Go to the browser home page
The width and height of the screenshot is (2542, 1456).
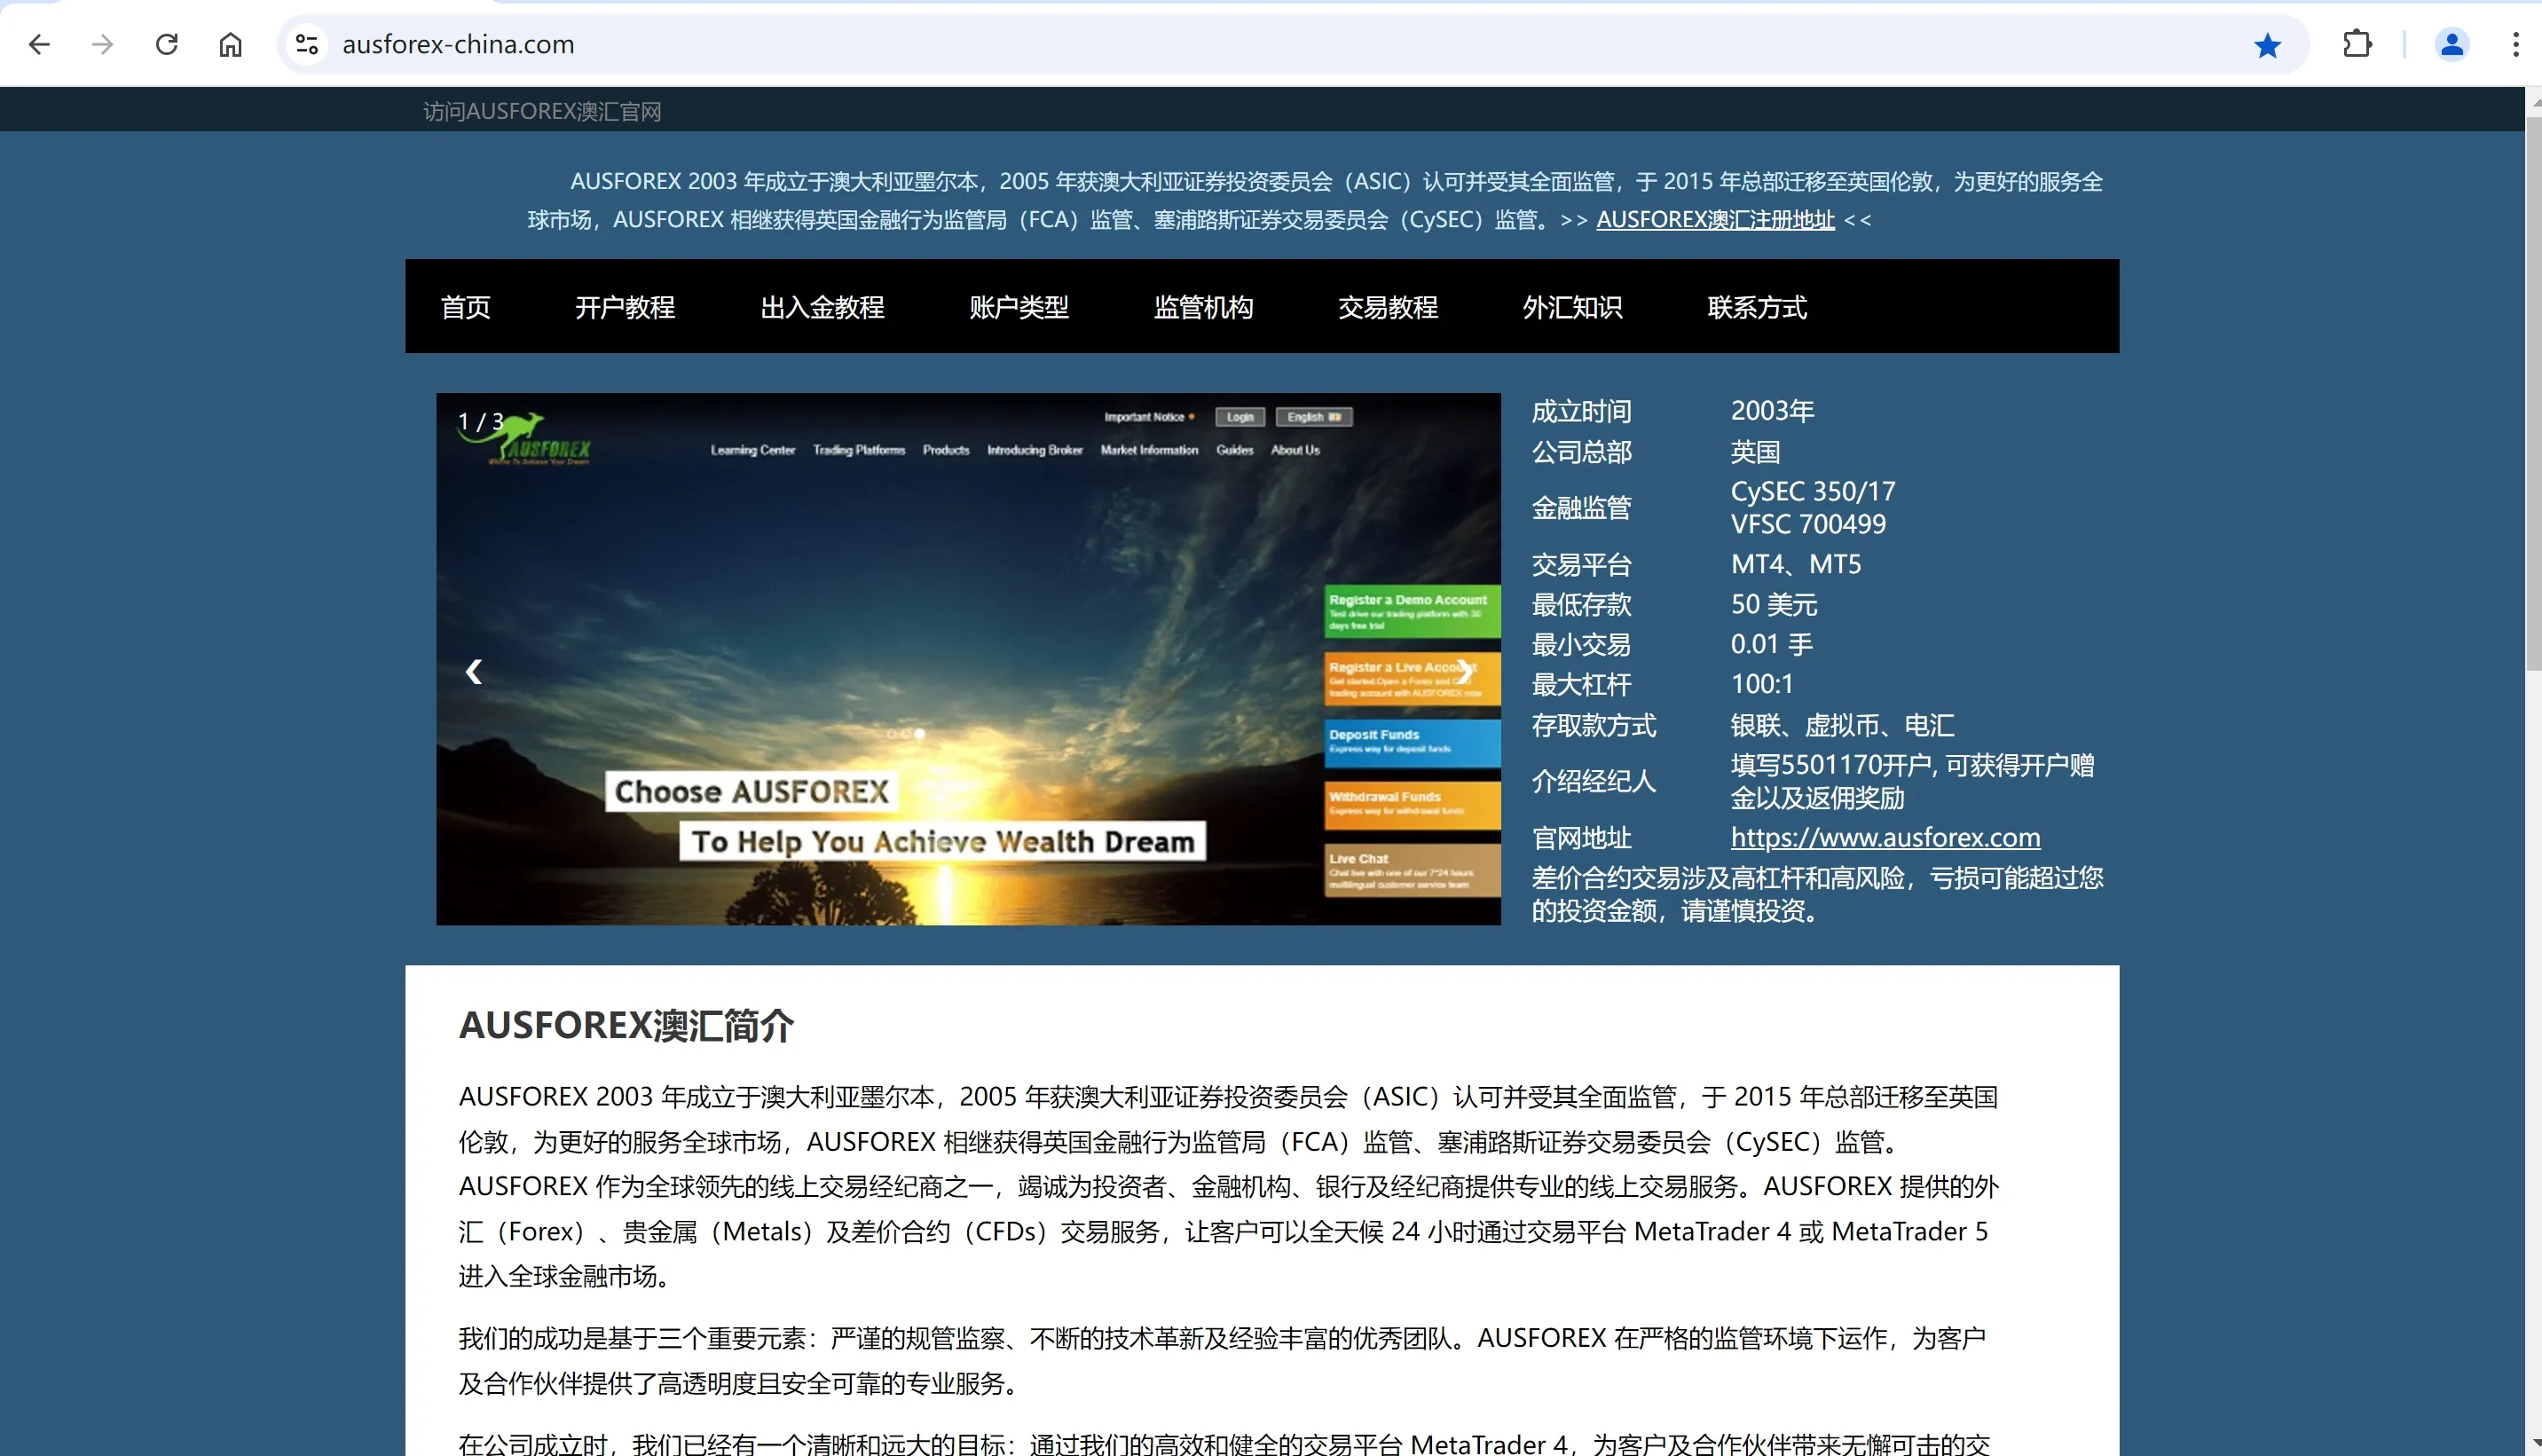(x=231, y=44)
